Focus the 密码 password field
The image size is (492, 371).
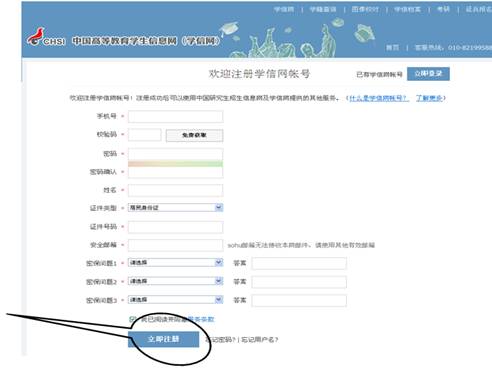[175, 154]
